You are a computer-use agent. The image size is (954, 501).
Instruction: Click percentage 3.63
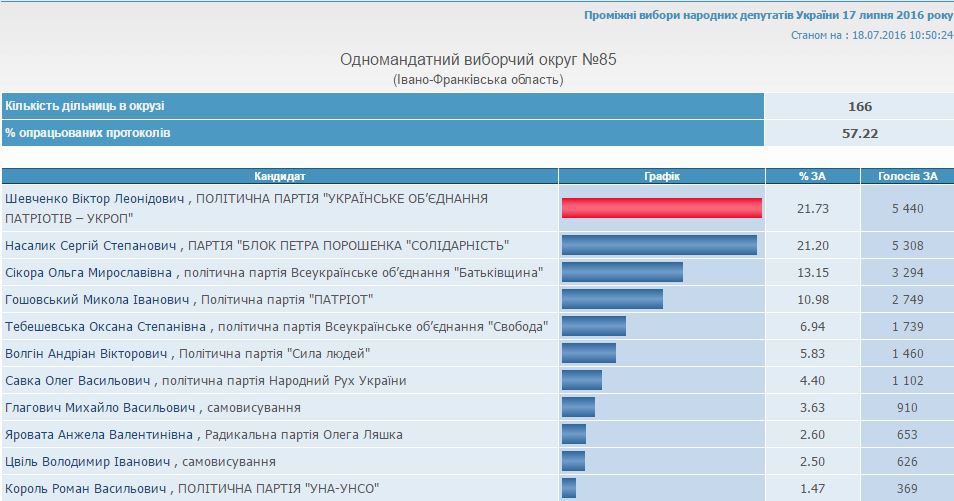point(812,407)
